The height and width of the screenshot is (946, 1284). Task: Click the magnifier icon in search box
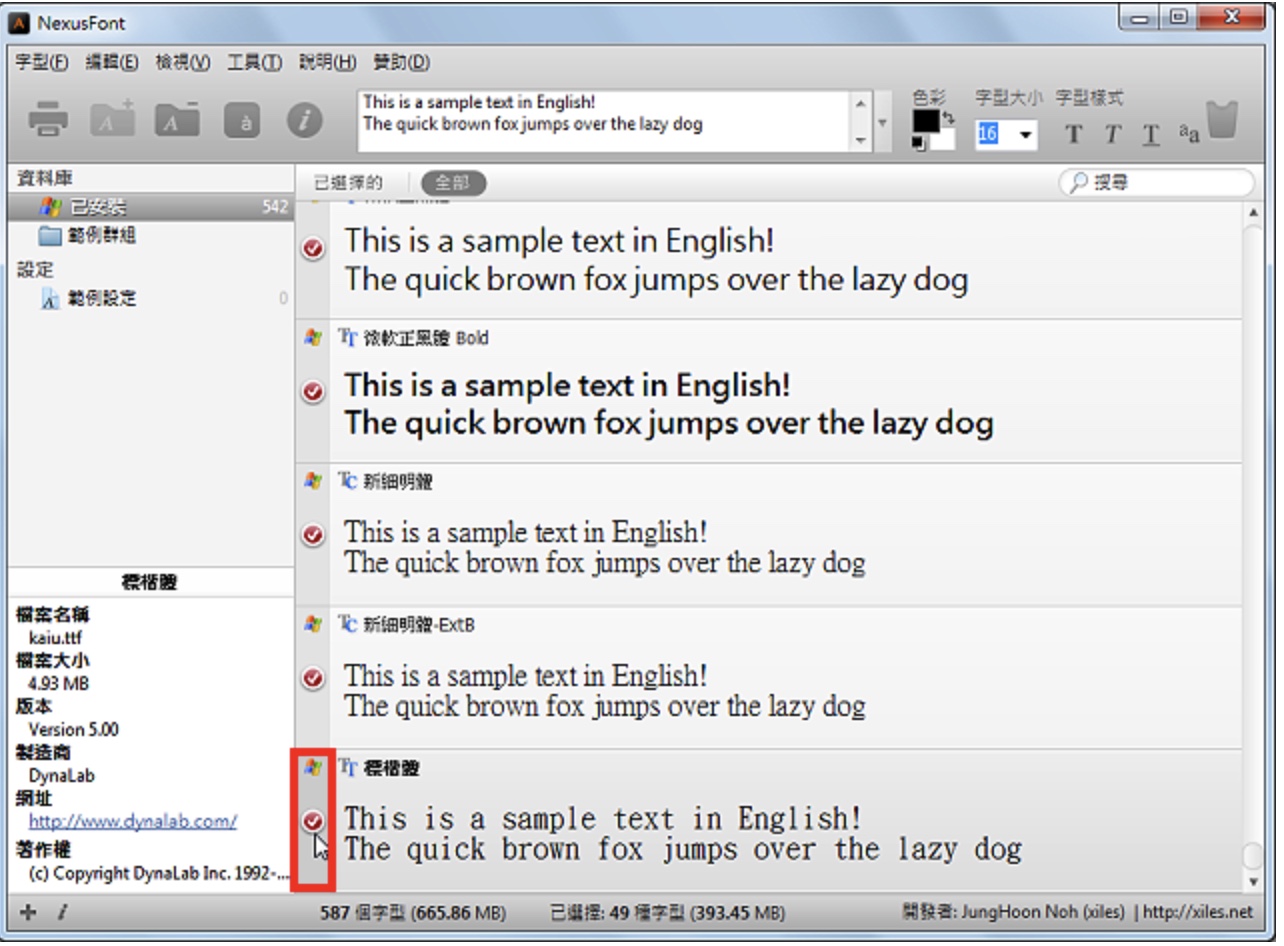[1079, 183]
